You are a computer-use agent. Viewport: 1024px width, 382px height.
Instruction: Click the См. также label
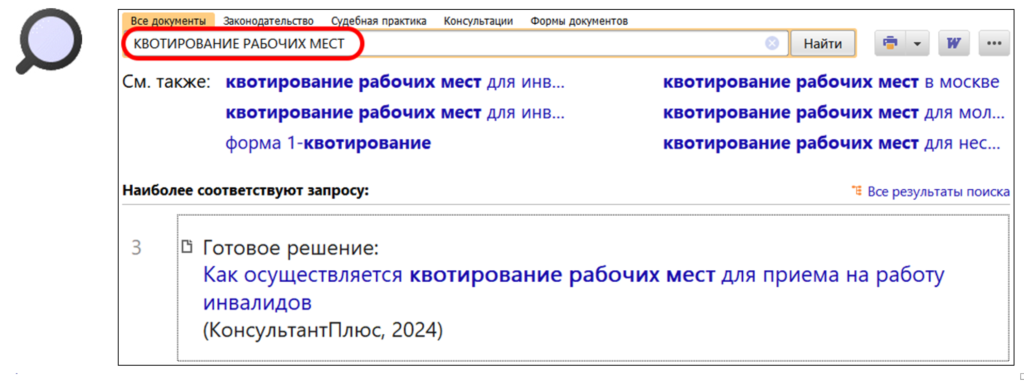pos(167,82)
